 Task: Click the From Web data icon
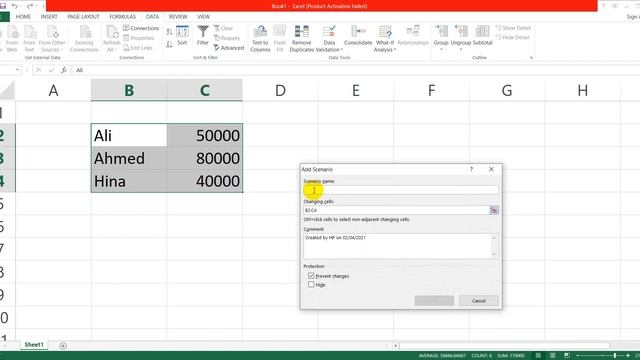[x=12, y=39]
